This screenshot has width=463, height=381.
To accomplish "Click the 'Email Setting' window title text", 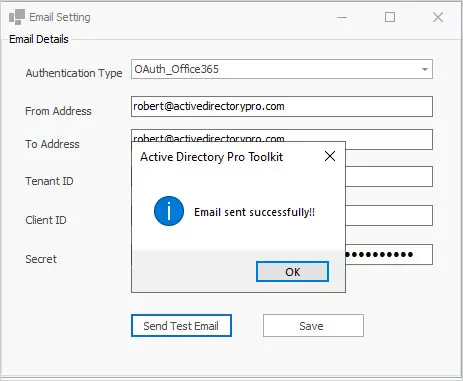I will pos(60,17).
